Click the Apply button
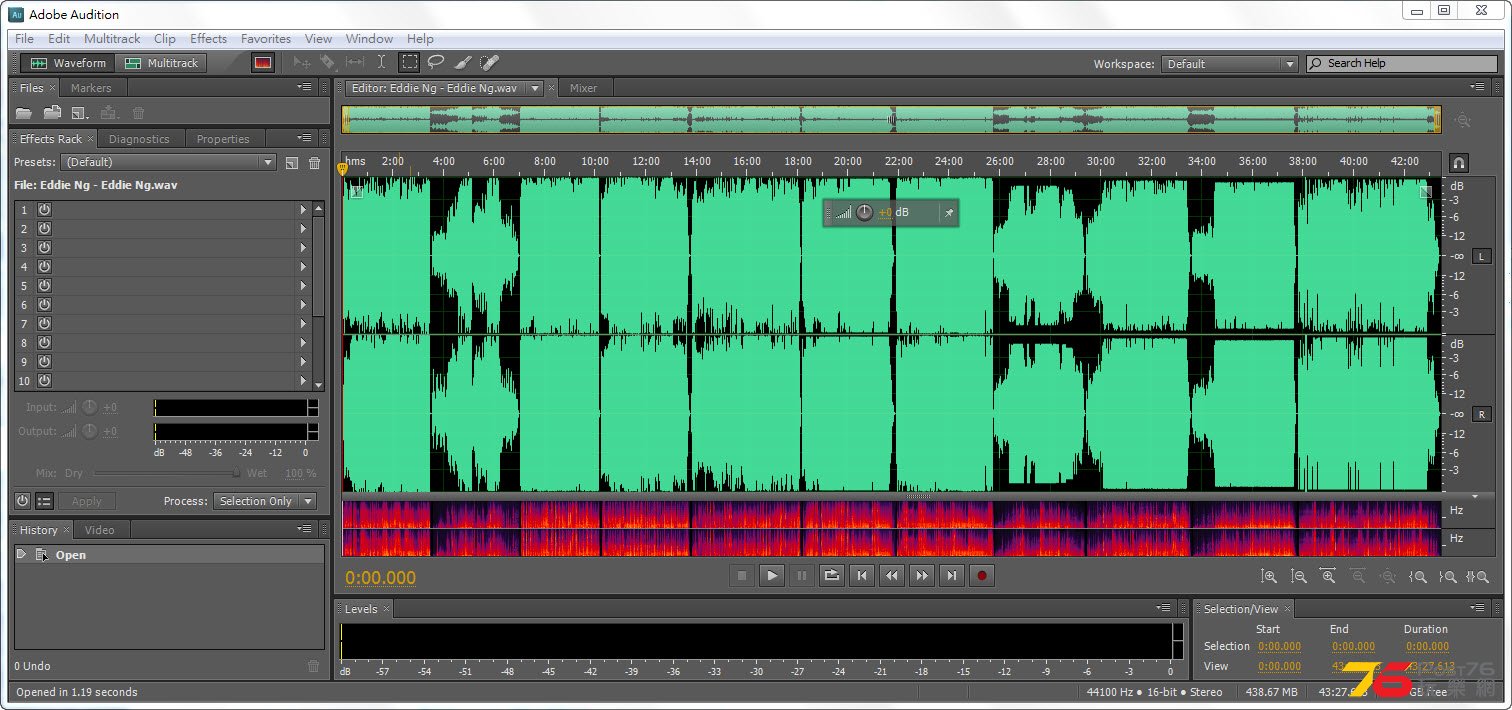1512x710 pixels. click(87, 501)
